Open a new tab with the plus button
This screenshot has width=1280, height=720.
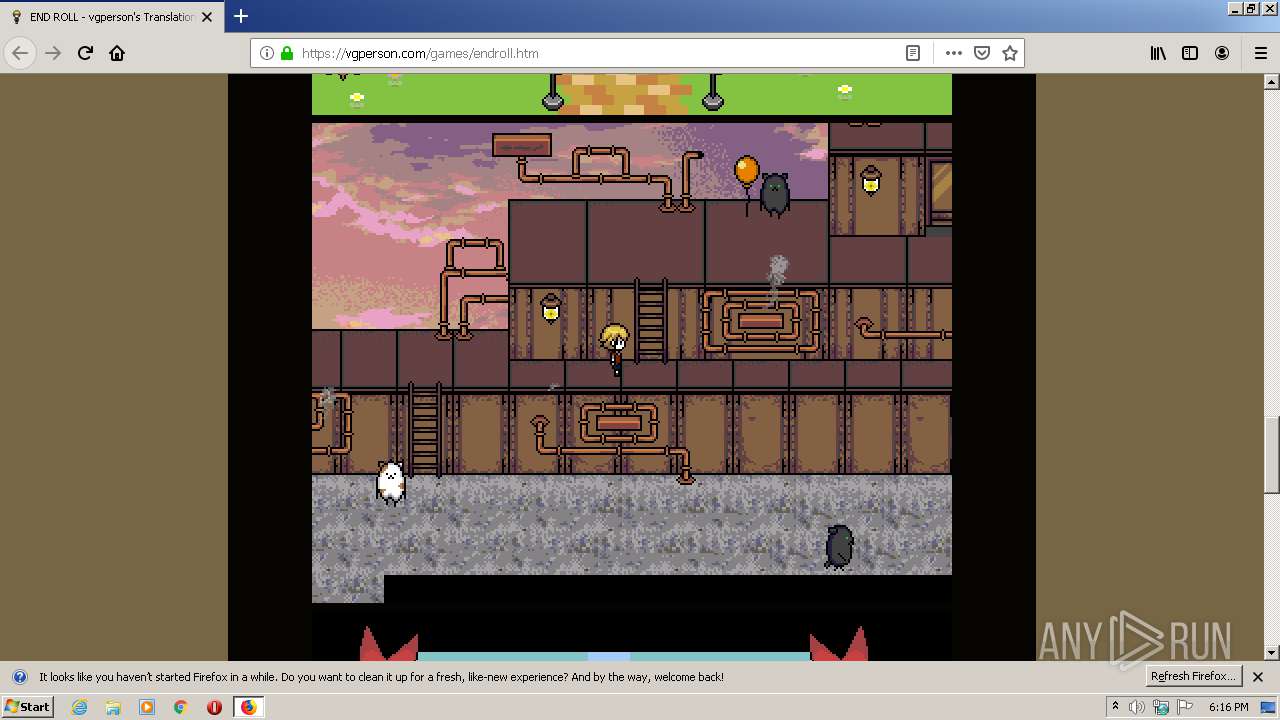tap(241, 16)
